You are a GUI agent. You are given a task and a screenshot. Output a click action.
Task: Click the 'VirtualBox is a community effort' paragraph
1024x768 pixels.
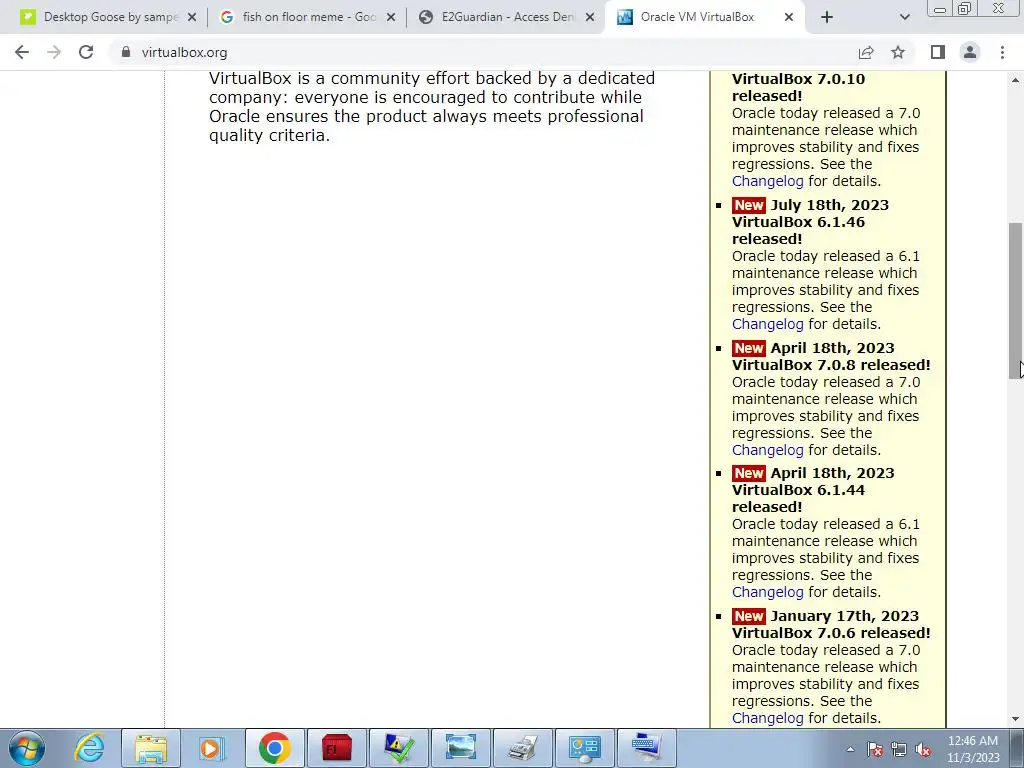click(432, 106)
